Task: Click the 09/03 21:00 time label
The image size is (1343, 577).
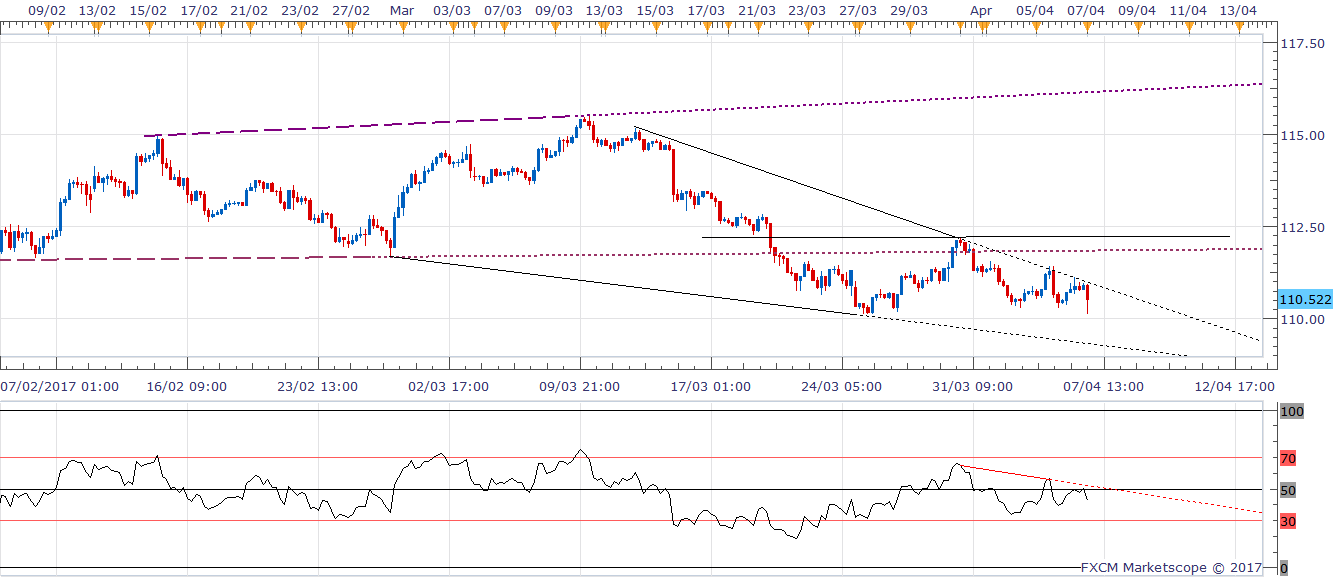Action: (580, 386)
